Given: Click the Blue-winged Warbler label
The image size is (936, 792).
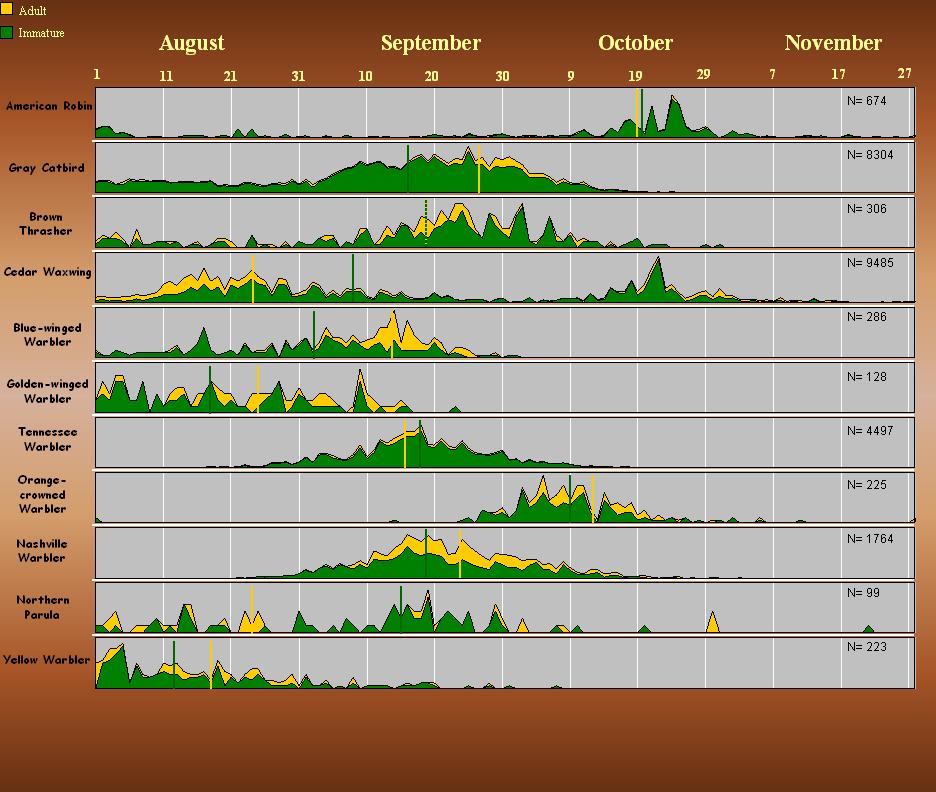Looking at the screenshot, I should 47,335.
